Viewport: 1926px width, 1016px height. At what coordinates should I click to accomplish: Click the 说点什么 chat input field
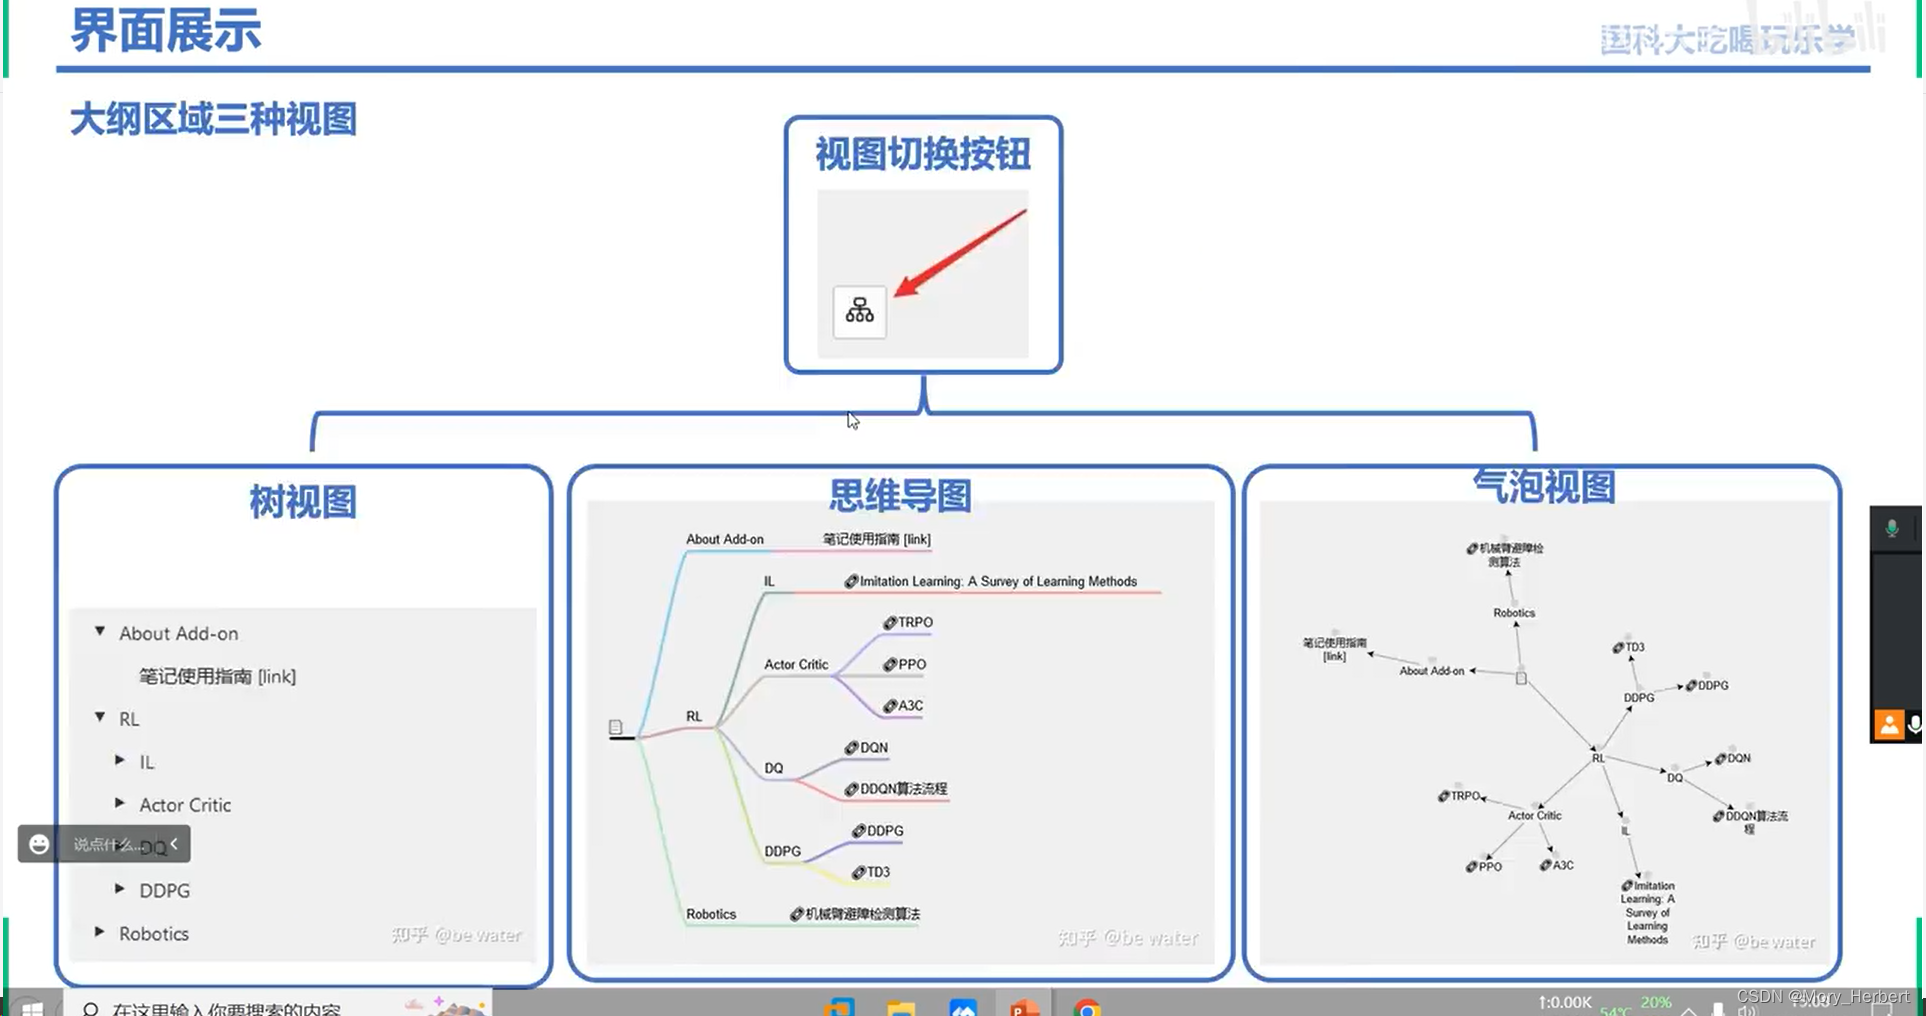pyautogui.click(x=108, y=845)
